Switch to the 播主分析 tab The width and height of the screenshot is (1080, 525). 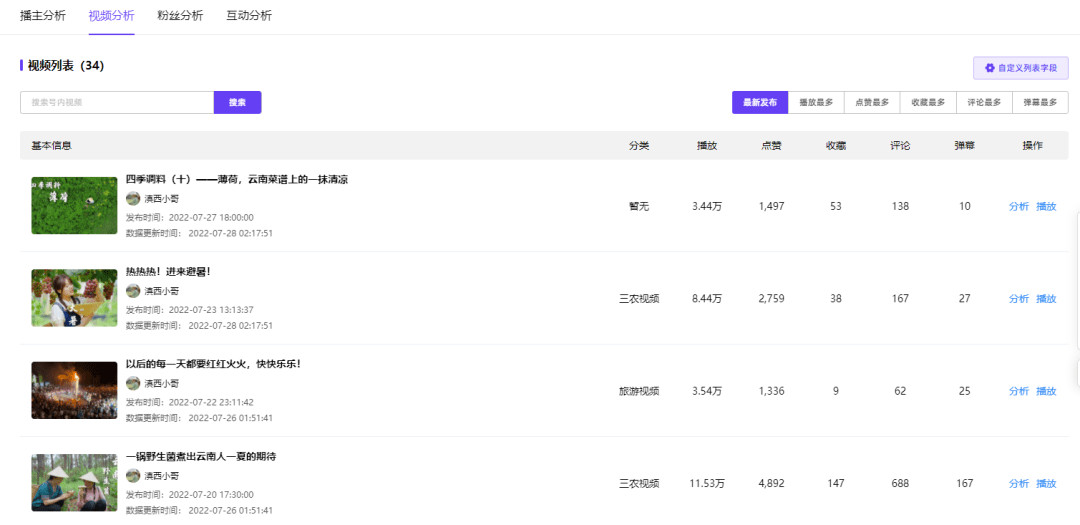[x=43, y=16]
